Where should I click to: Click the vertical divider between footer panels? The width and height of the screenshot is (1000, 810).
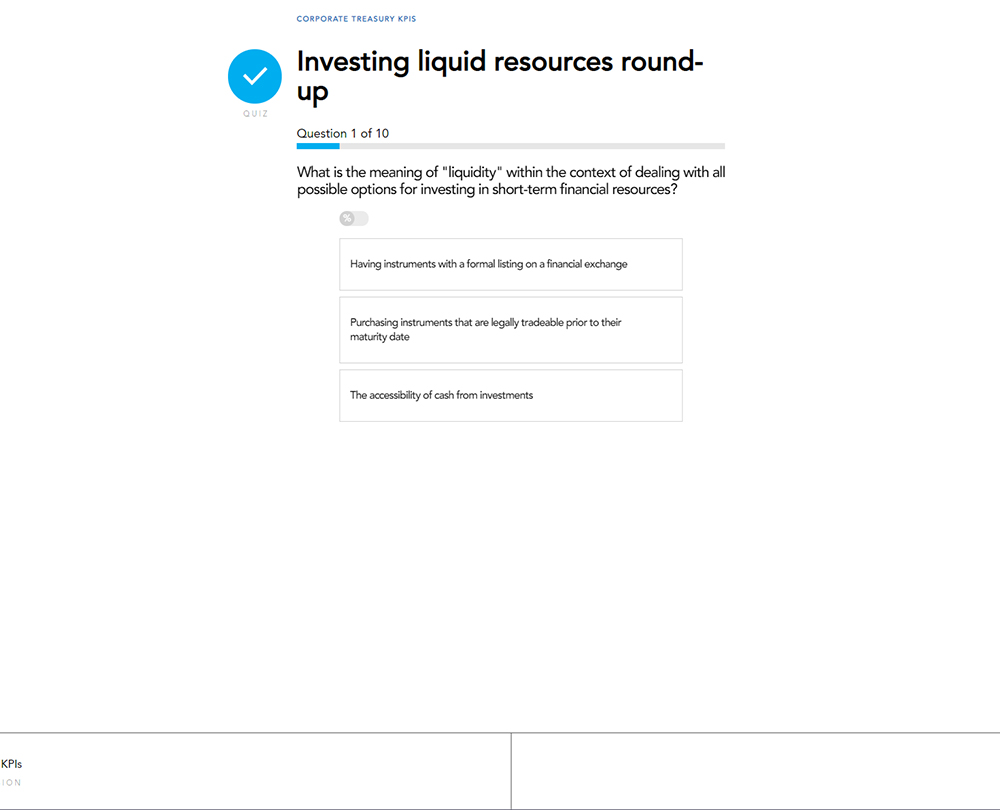point(511,771)
